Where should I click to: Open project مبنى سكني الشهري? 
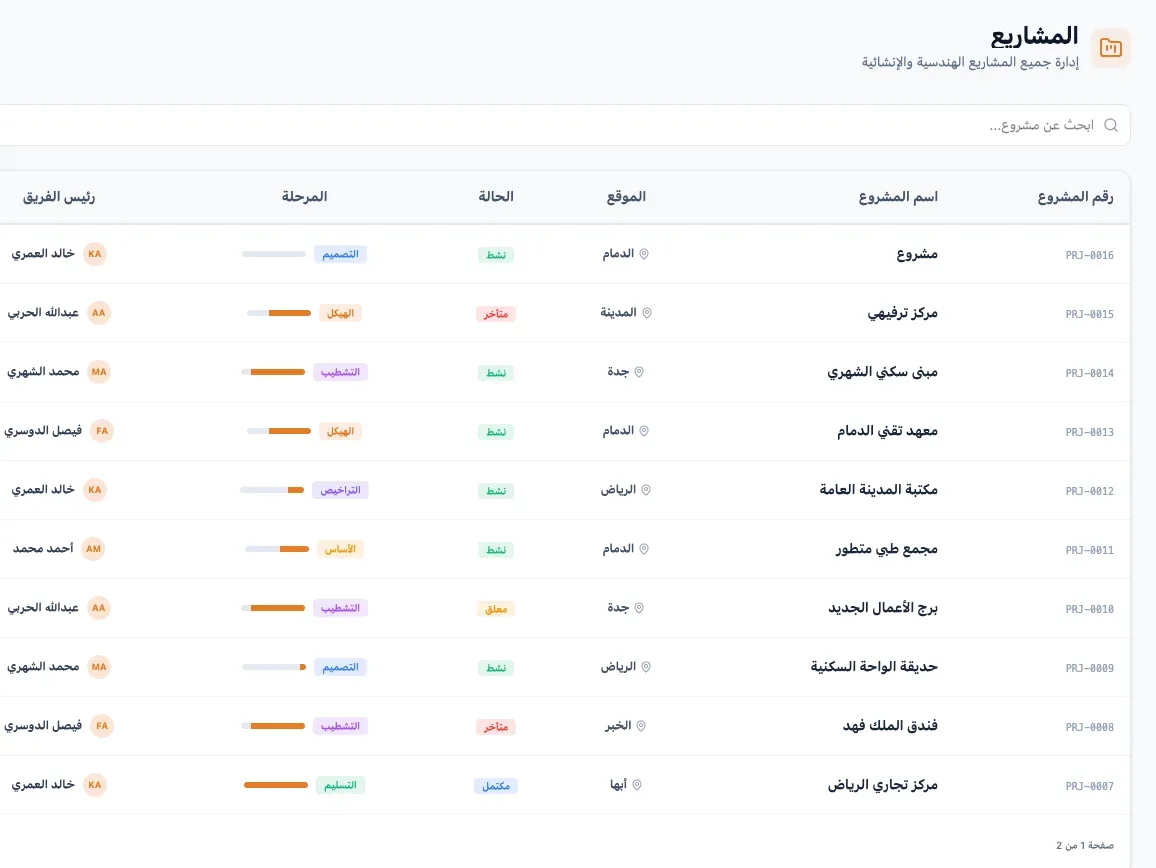click(882, 372)
